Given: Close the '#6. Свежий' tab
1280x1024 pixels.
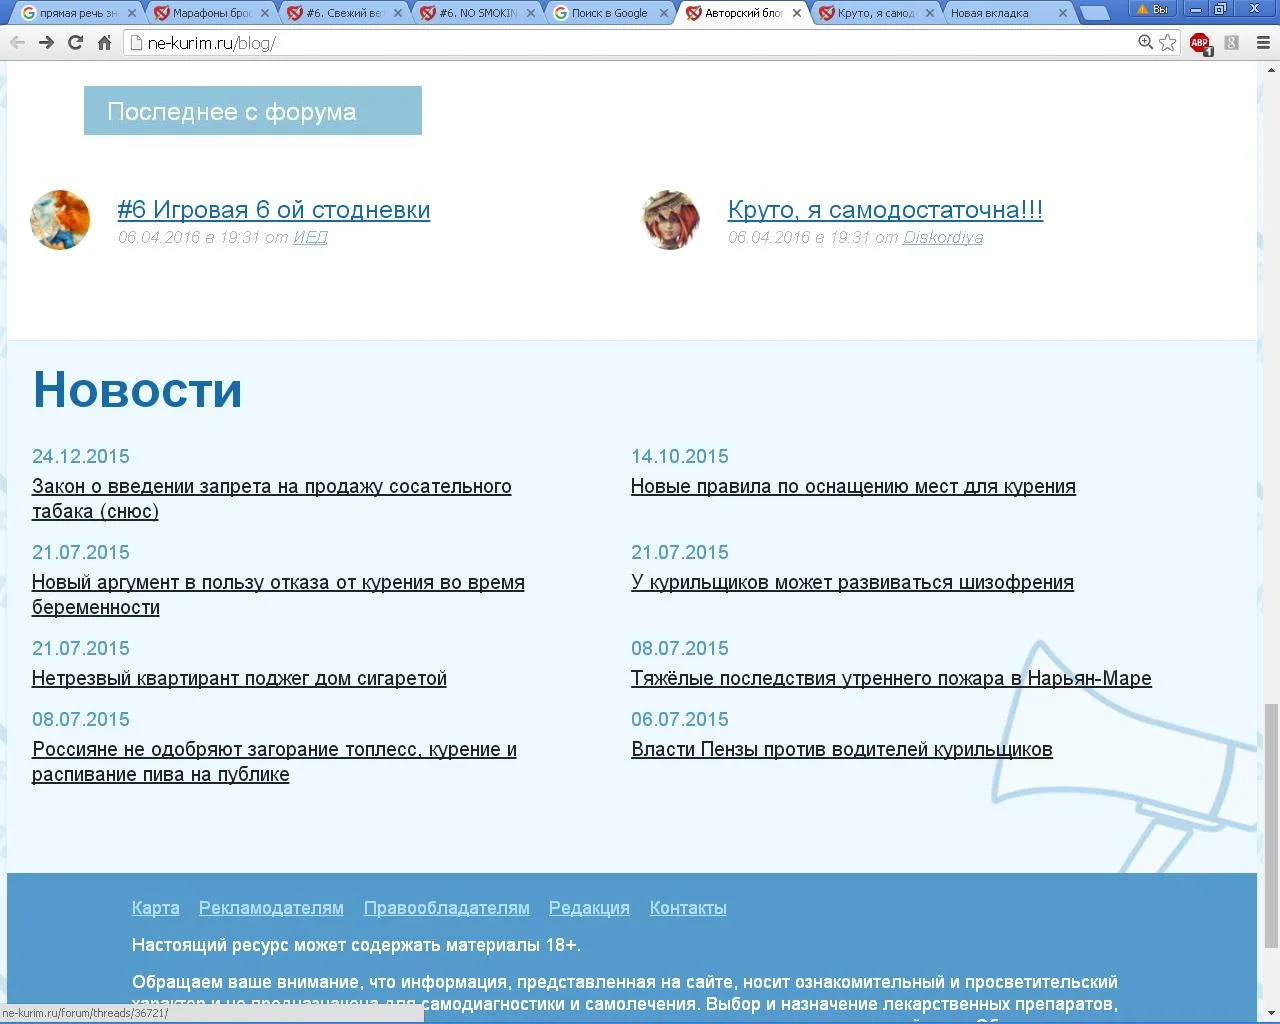Looking at the screenshot, I should pos(398,13).
